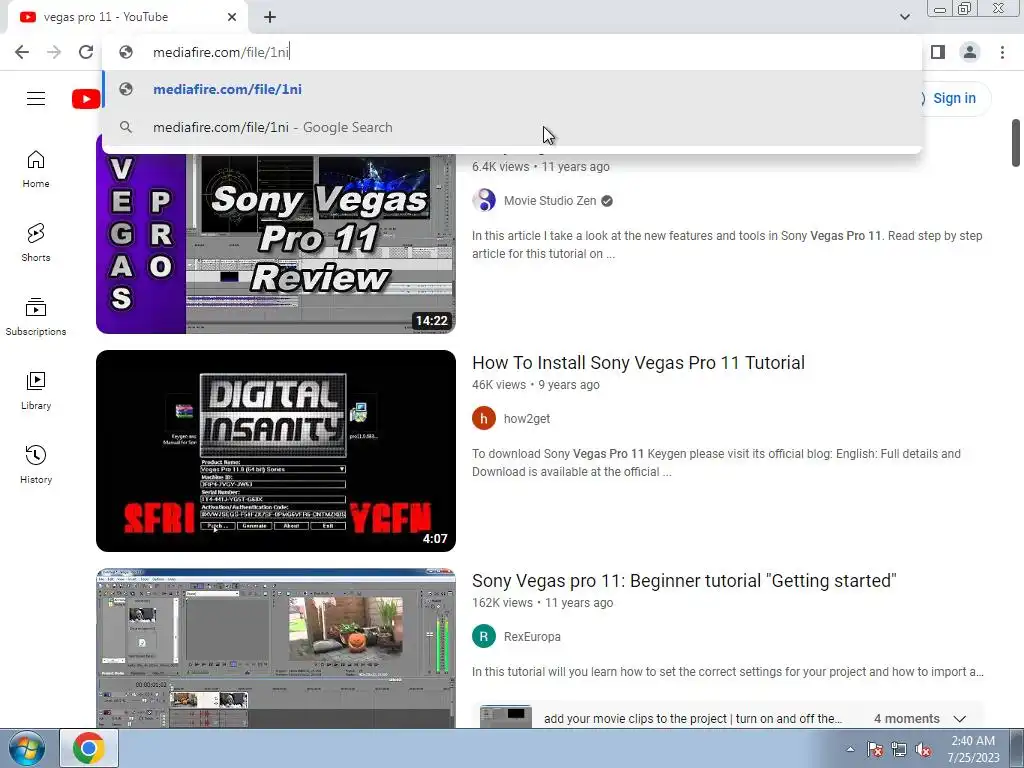The height and width of the screenshot is (768, 1024).
Task: Click the how2get channel avatar
Action: coord(484,419)
